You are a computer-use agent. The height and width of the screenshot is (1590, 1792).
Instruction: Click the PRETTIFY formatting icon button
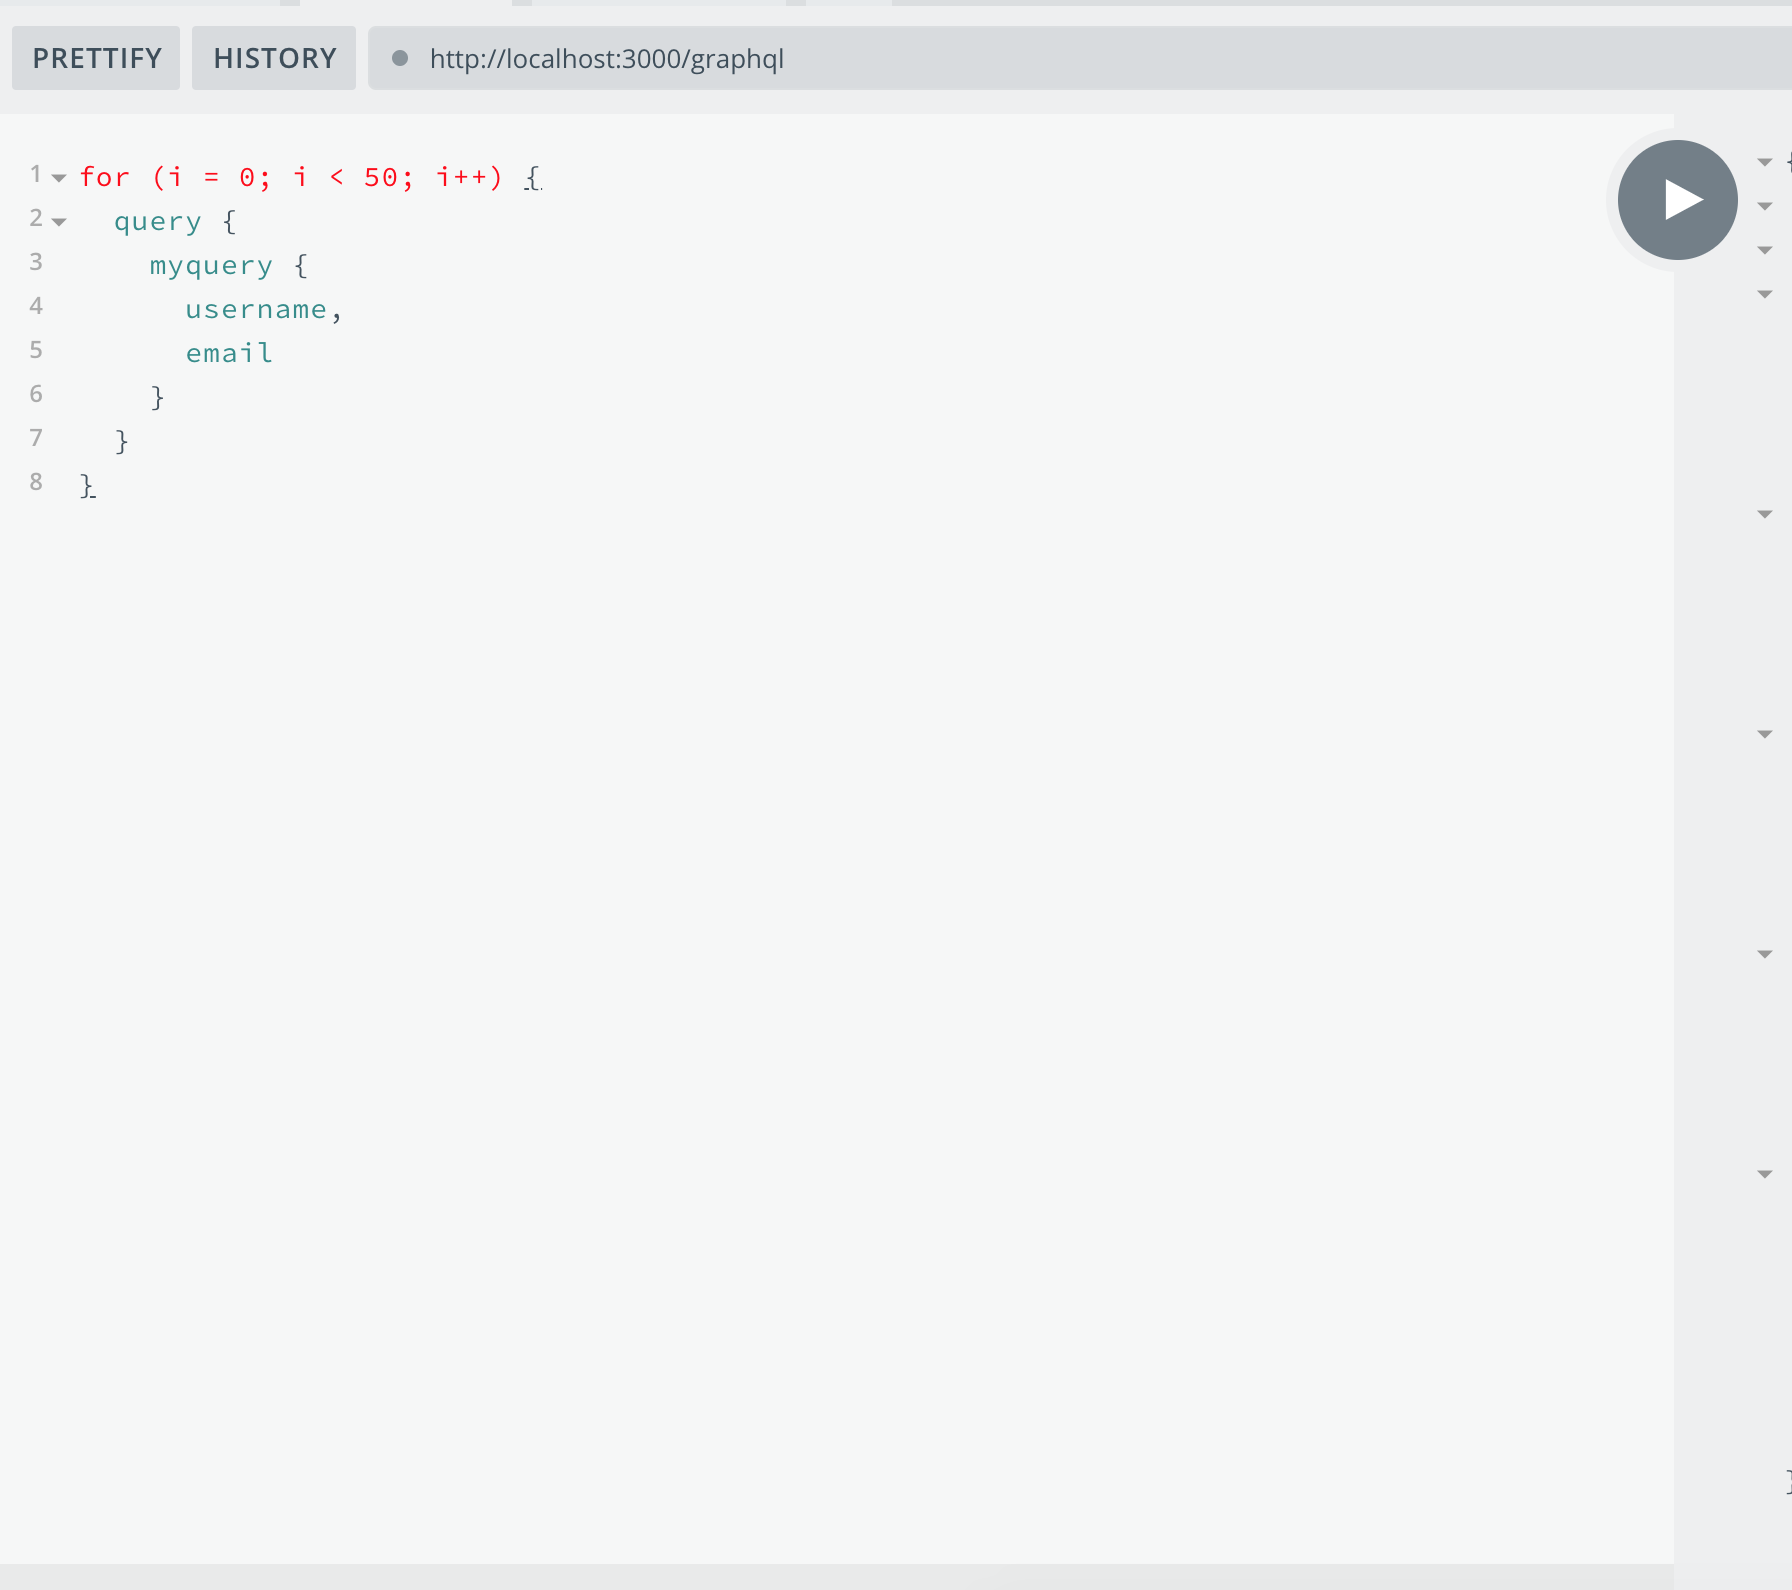[95, 58]
